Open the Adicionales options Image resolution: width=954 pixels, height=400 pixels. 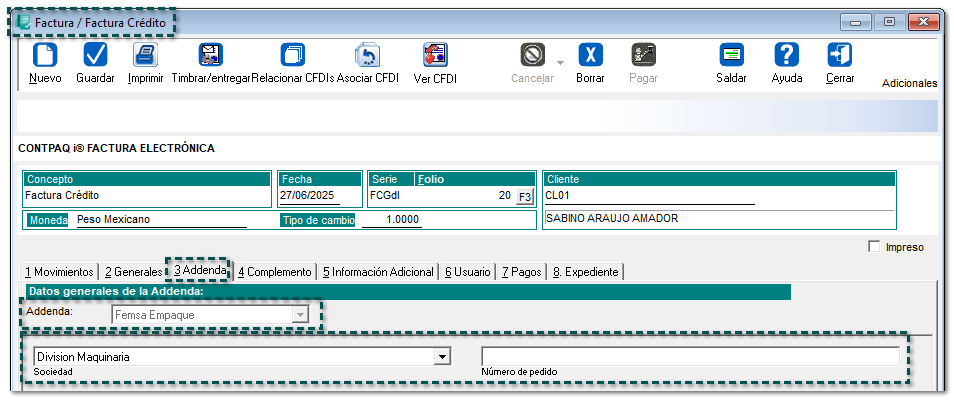coord(909,83)
